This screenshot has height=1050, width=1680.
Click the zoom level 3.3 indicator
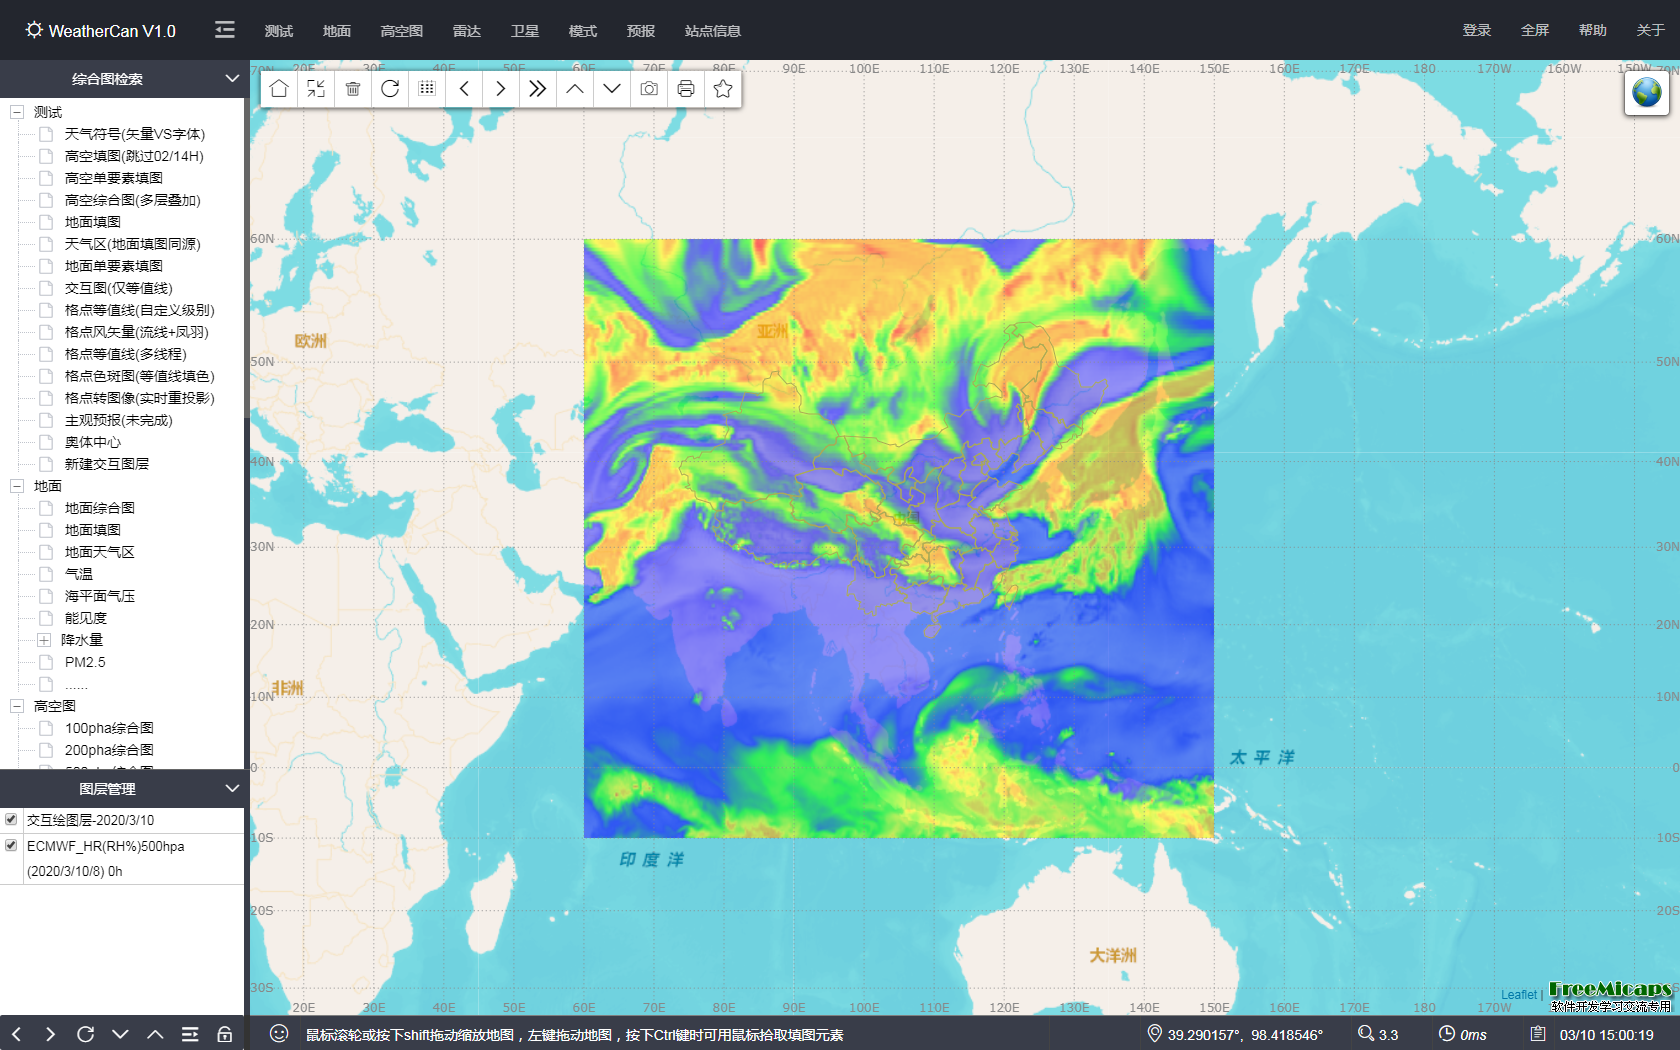pyautogui.click(x=1380, y=1035)
